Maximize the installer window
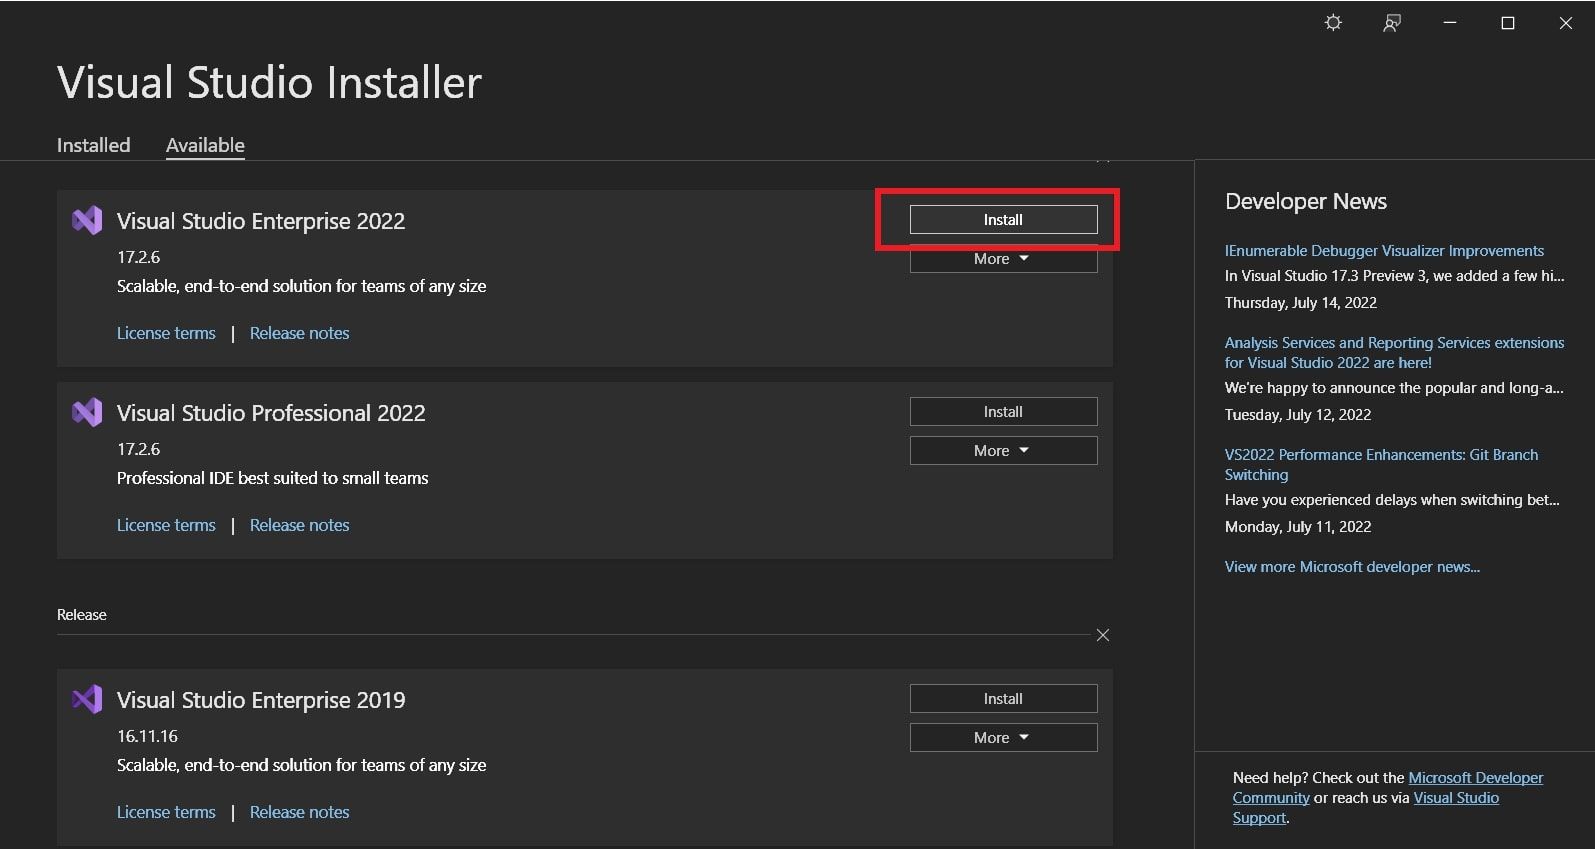1595x849 pixels. (x=1508, y=23)
